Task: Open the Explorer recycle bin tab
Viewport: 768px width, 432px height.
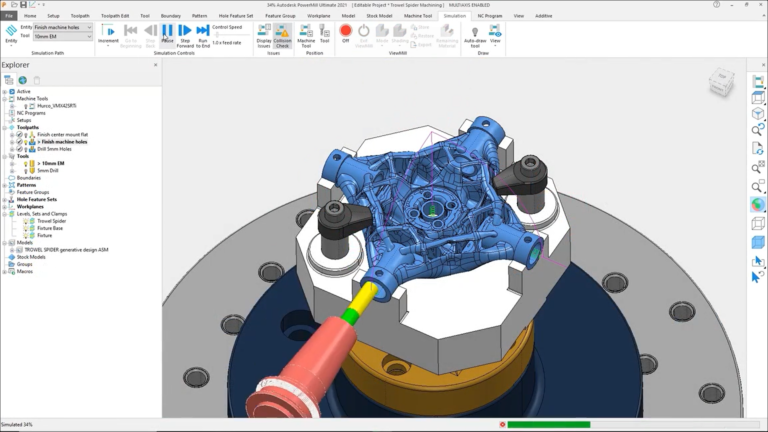Action: pos(37,80)
